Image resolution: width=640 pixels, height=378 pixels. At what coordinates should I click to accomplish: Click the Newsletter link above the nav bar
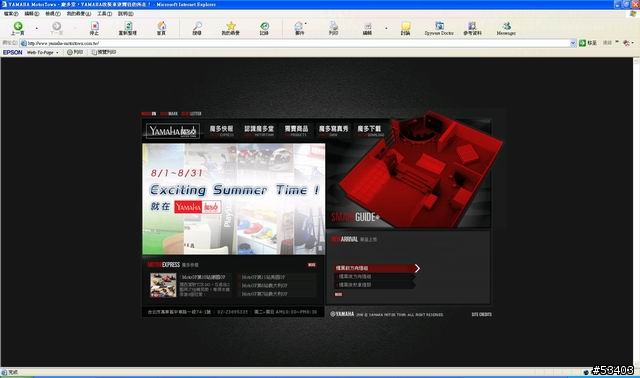point(191,113)
